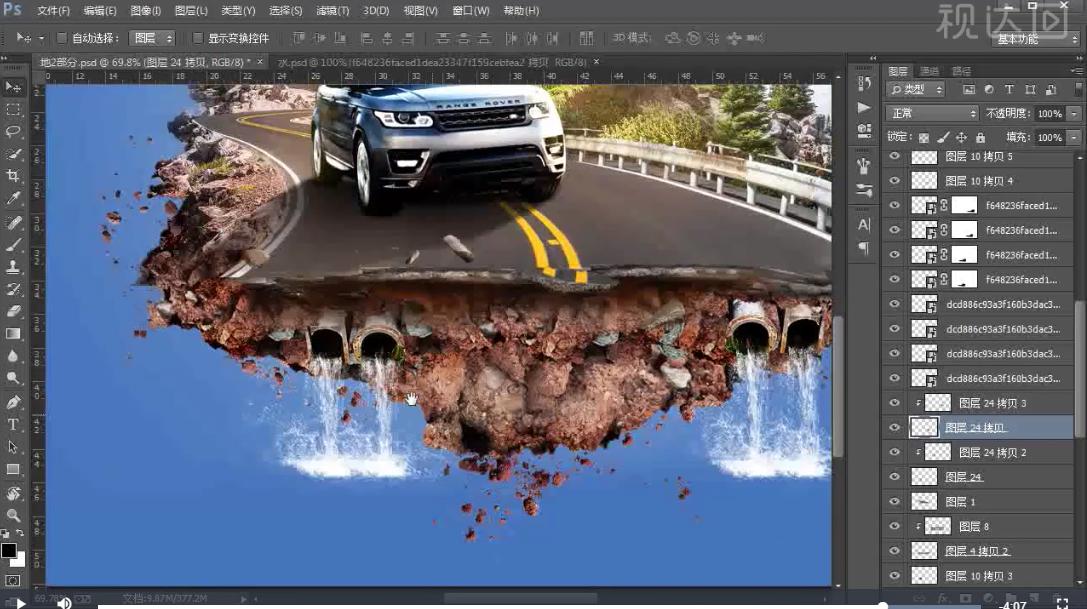
Task: Toggle visibility of 图层 24 拷贝 layer
Action: coord(894,427)
